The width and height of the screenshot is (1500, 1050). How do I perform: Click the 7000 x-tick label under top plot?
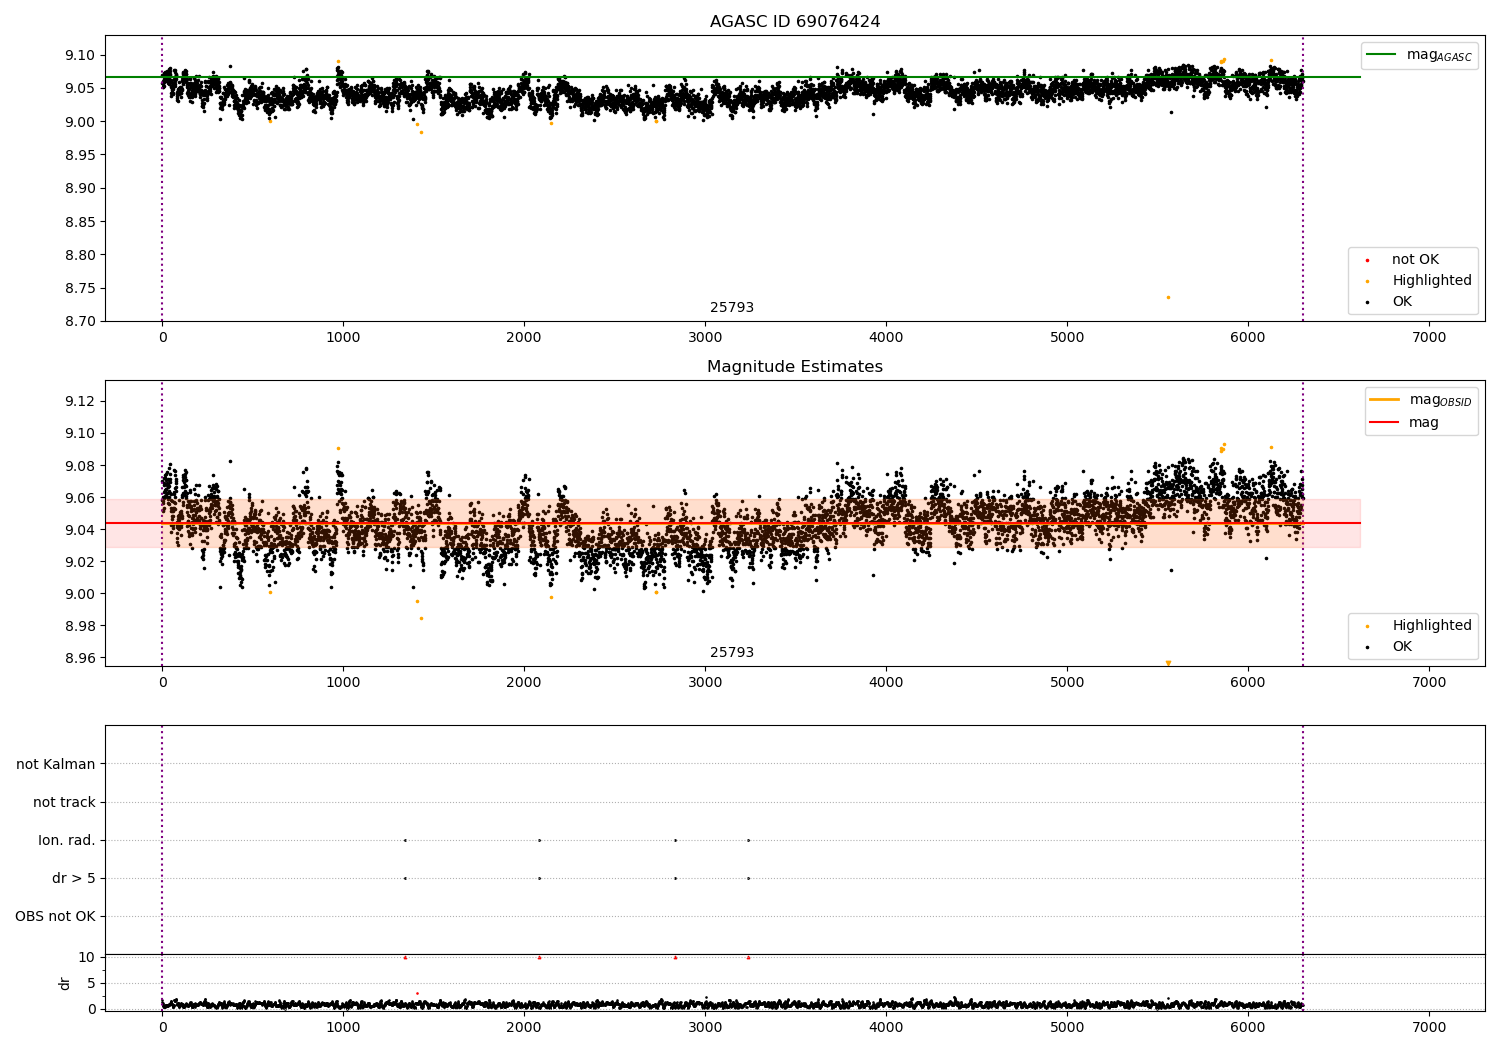point(1429,338)
